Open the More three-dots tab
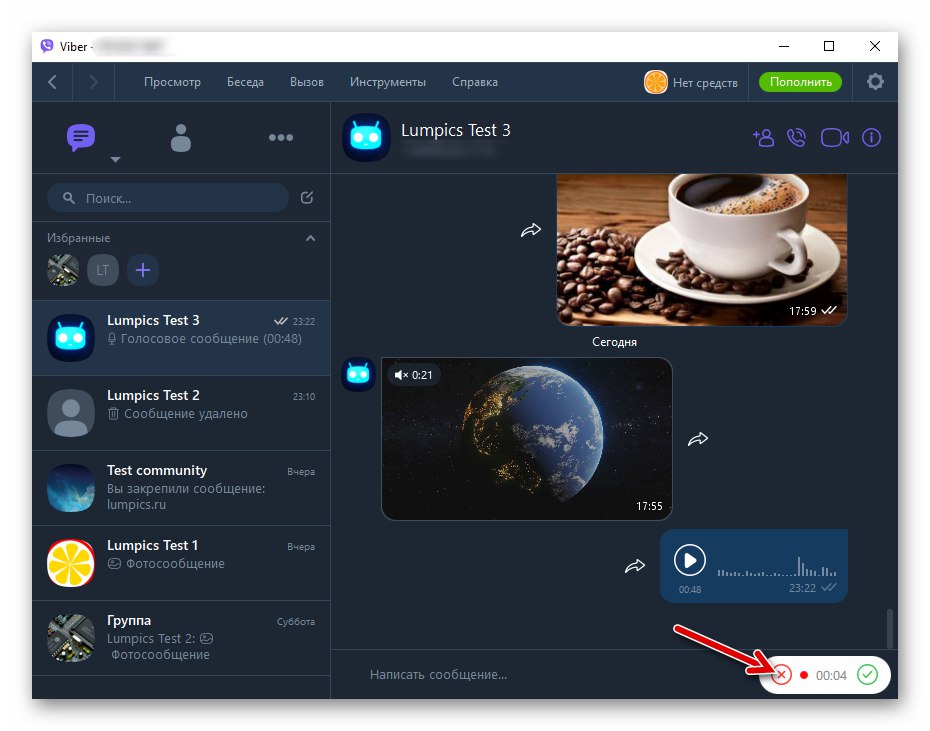The image size is (930, 731). tap(281, 138)
